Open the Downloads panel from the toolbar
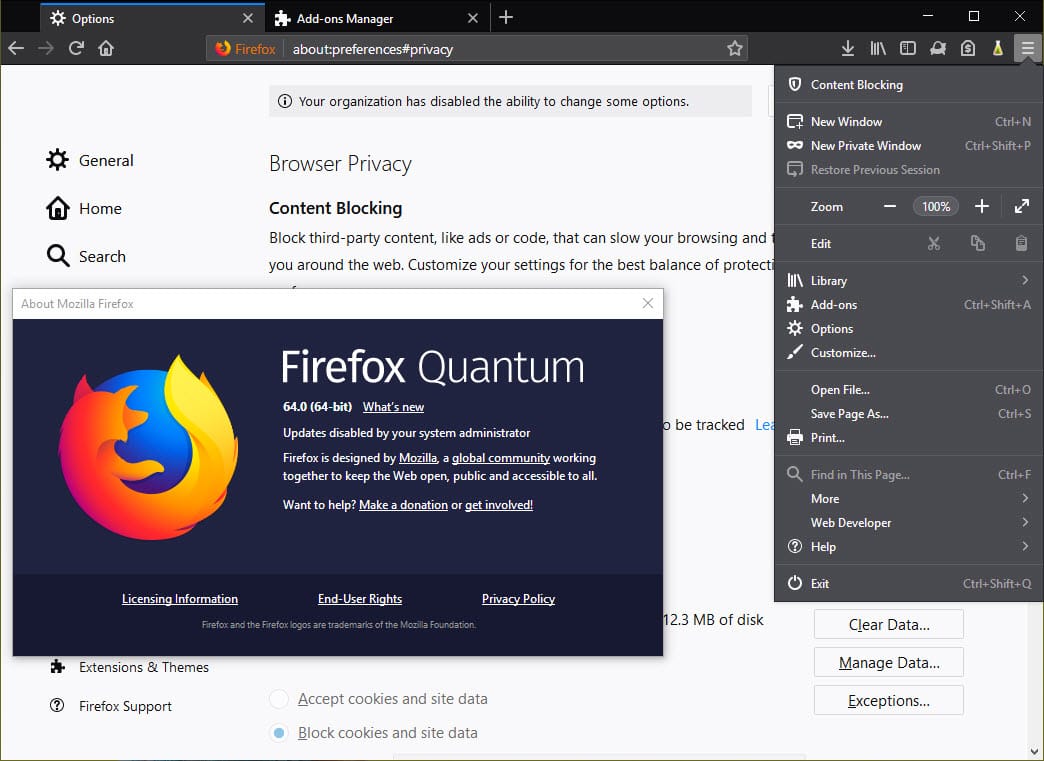Image resolution: width=1044 pixels, height=761 pixels. pyautogui.click(x=847, y=47)
